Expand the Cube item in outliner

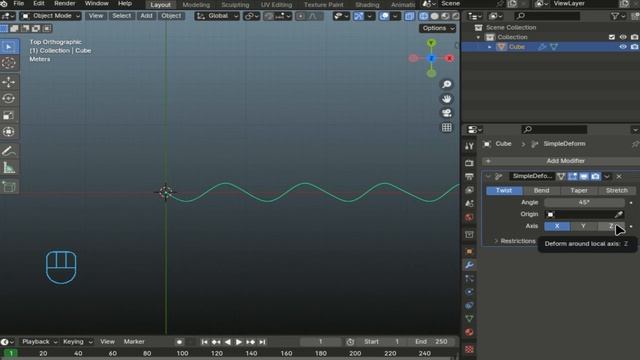[x=490, y=47]
